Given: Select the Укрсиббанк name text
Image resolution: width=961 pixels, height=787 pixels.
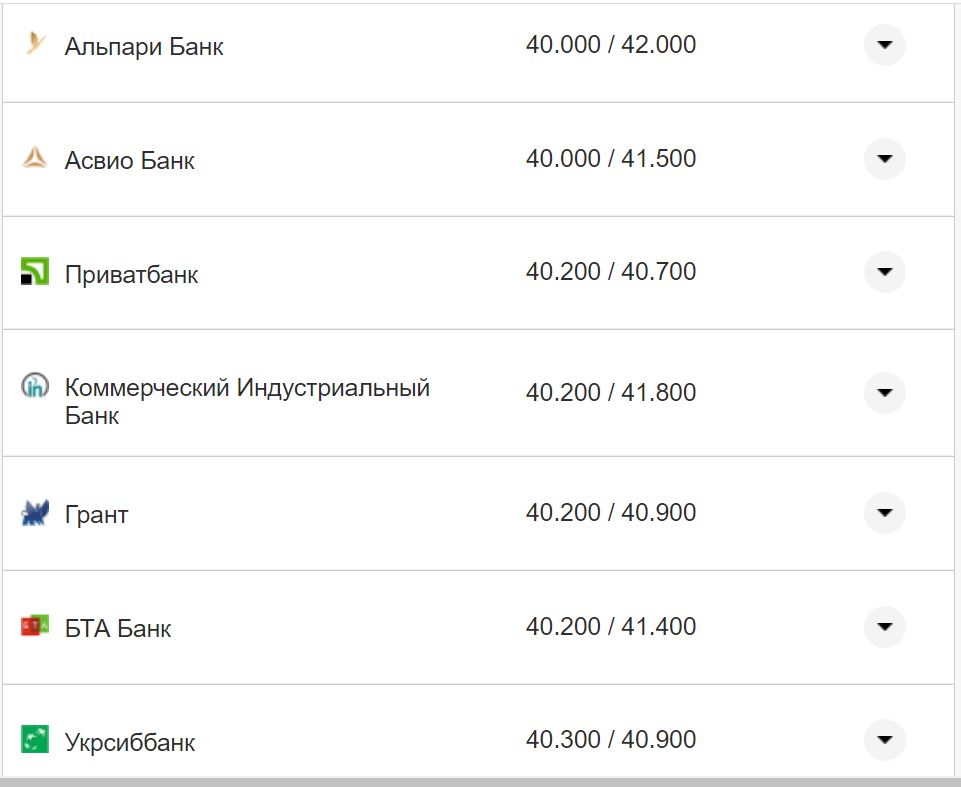Looking at the screenshot, I should (130, 742).
